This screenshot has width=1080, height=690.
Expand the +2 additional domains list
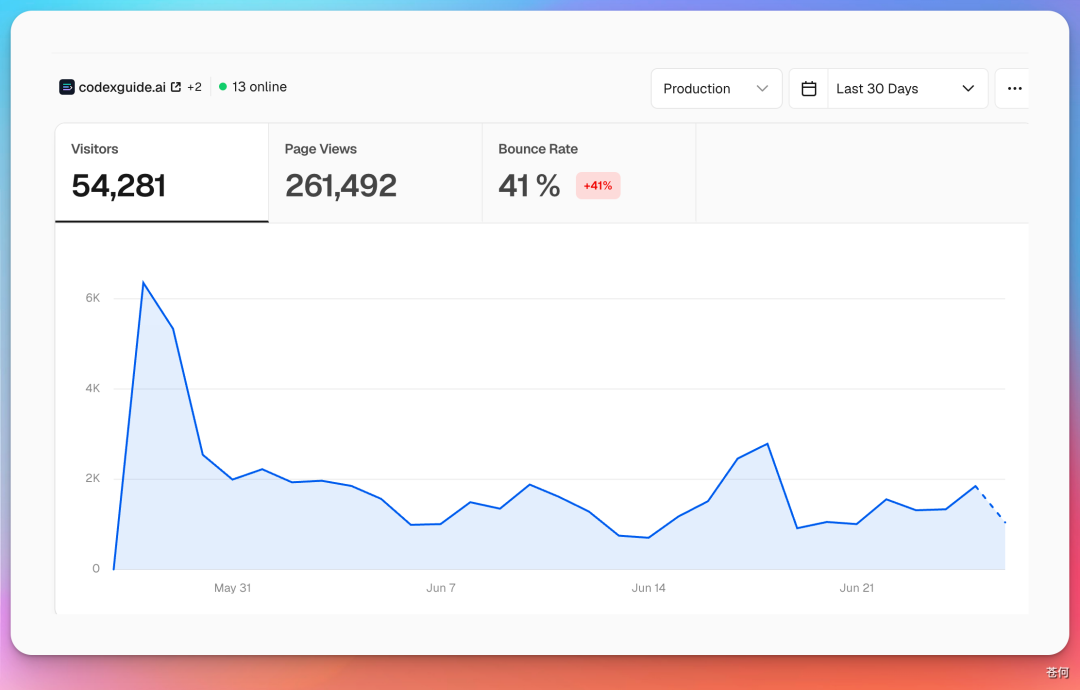tap(194, 87)
